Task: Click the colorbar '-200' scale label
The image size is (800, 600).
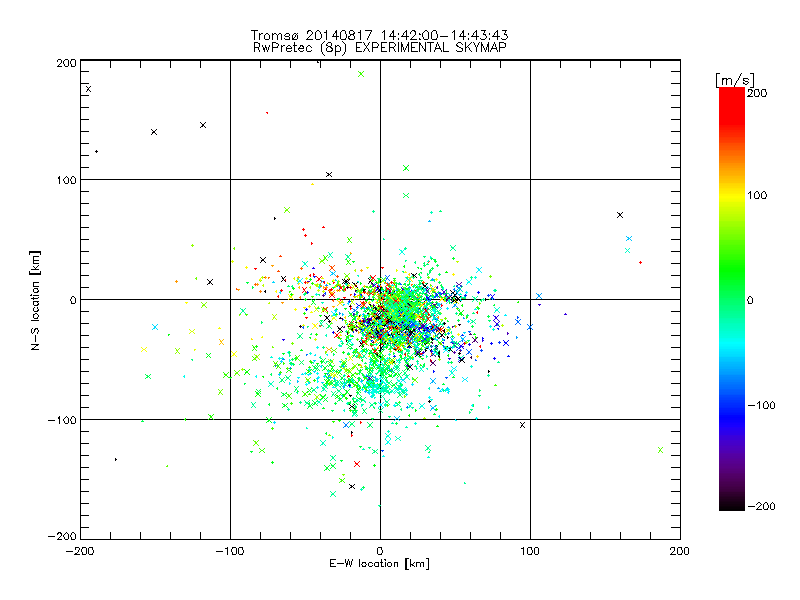Action: coord(761,506)
